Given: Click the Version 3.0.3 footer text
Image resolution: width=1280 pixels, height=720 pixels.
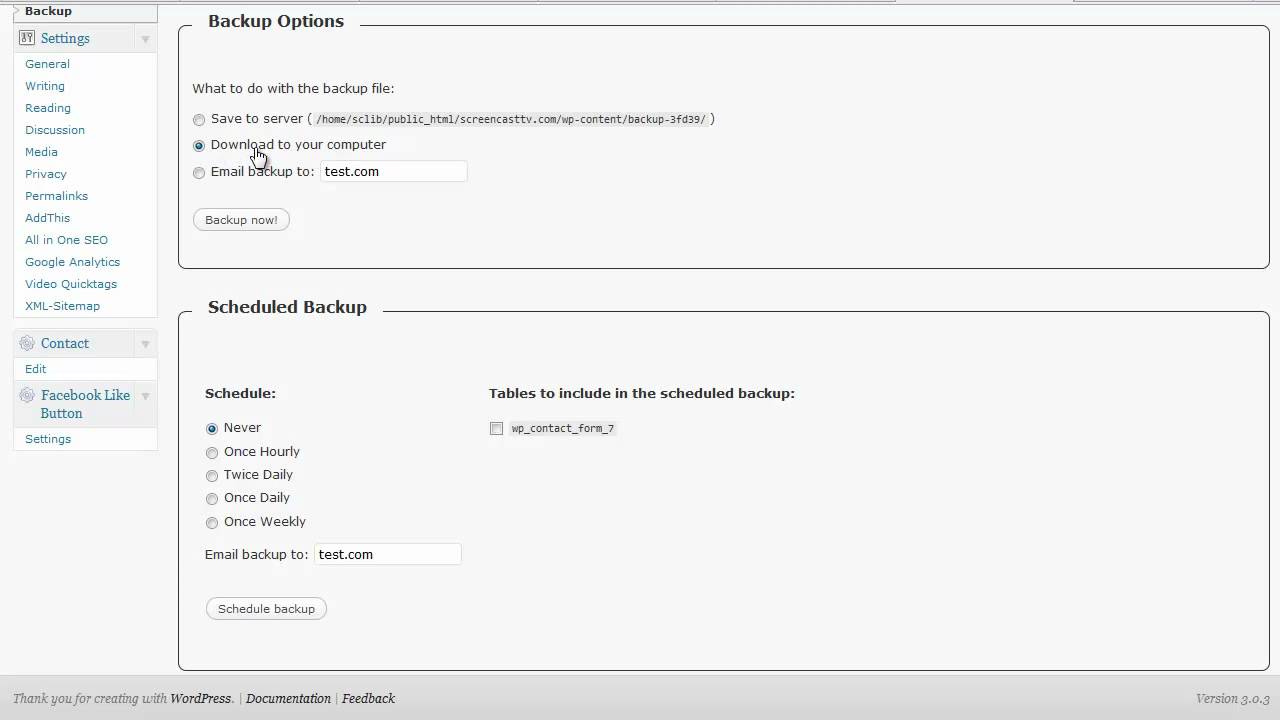Looking at the screenshot, I should click(1232, 699).
